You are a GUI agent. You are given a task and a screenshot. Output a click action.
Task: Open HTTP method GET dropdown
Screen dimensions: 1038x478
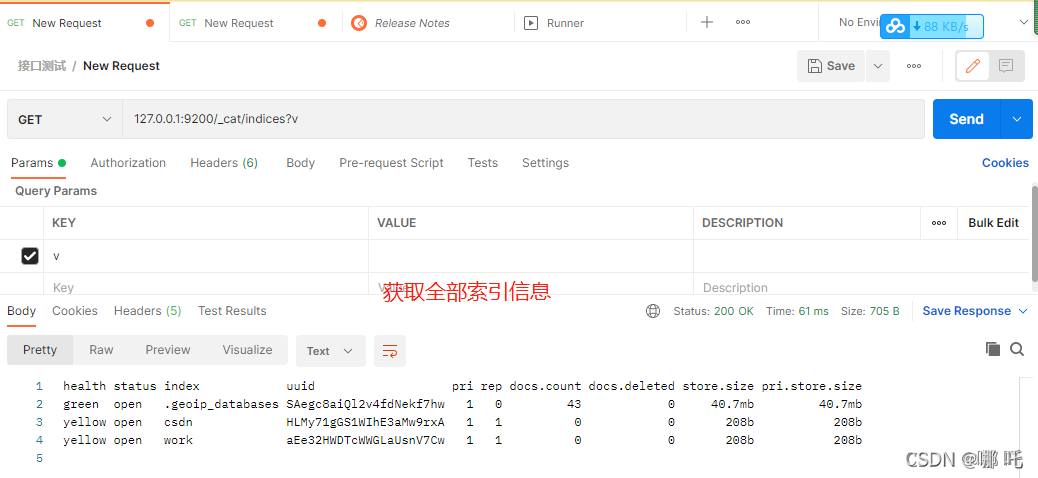click(65, 119)
